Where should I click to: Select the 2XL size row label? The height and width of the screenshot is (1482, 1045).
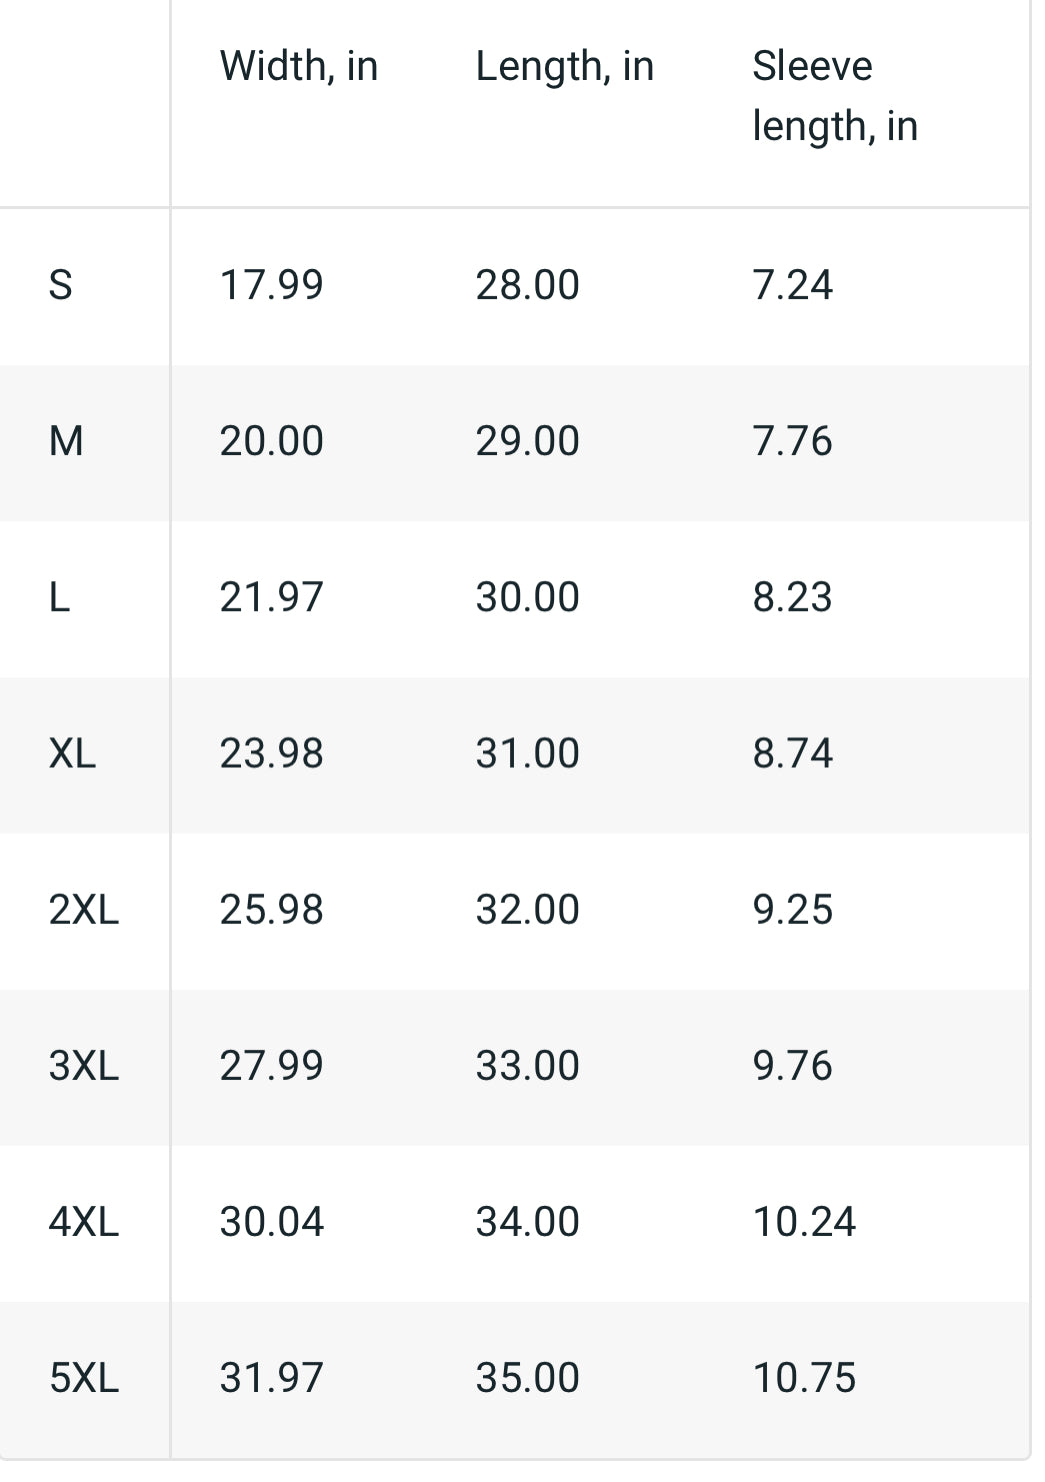pos(84,909)
